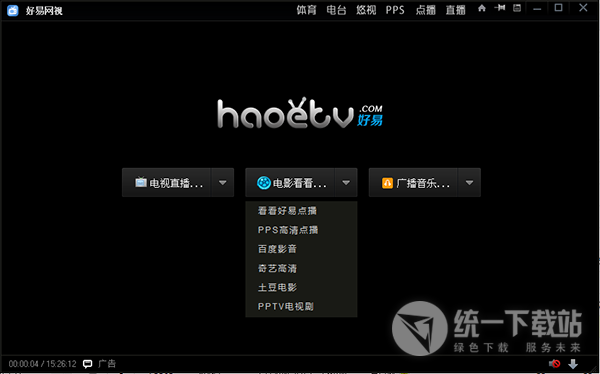Pin the window always on top
600x374 pixels.
pyautogui.click(x=499, y=8)
